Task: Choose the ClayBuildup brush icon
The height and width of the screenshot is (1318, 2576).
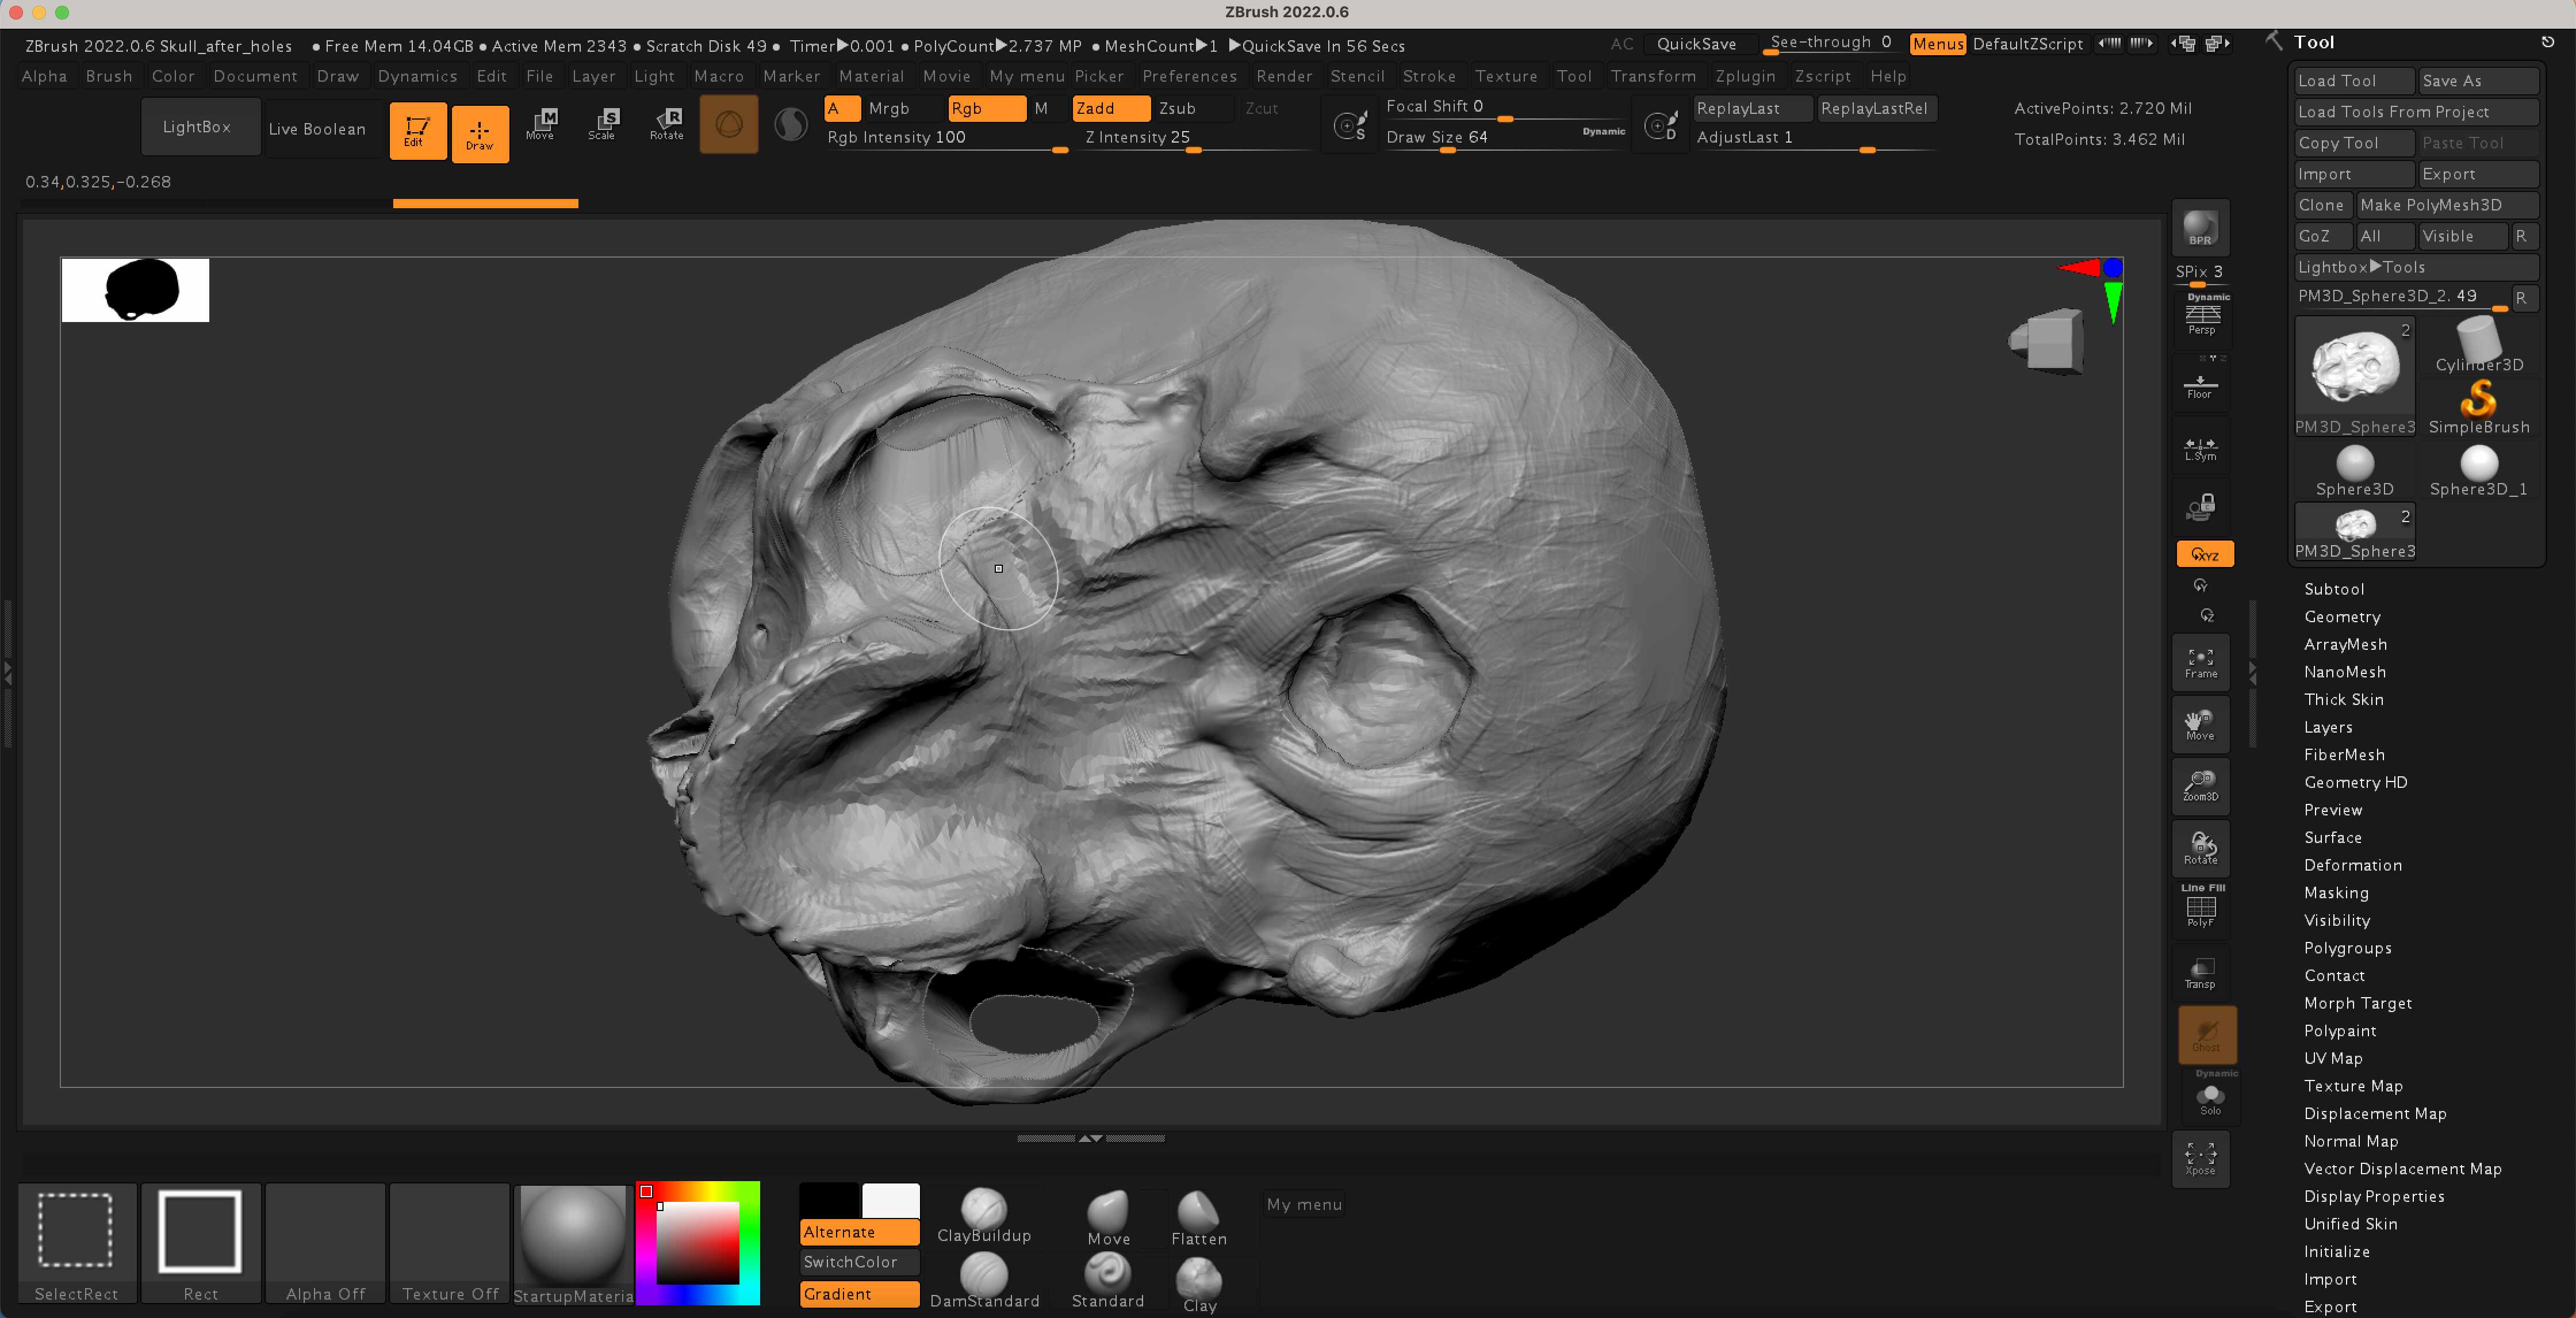Action: pyautogui.click(x=984, y=1215)
